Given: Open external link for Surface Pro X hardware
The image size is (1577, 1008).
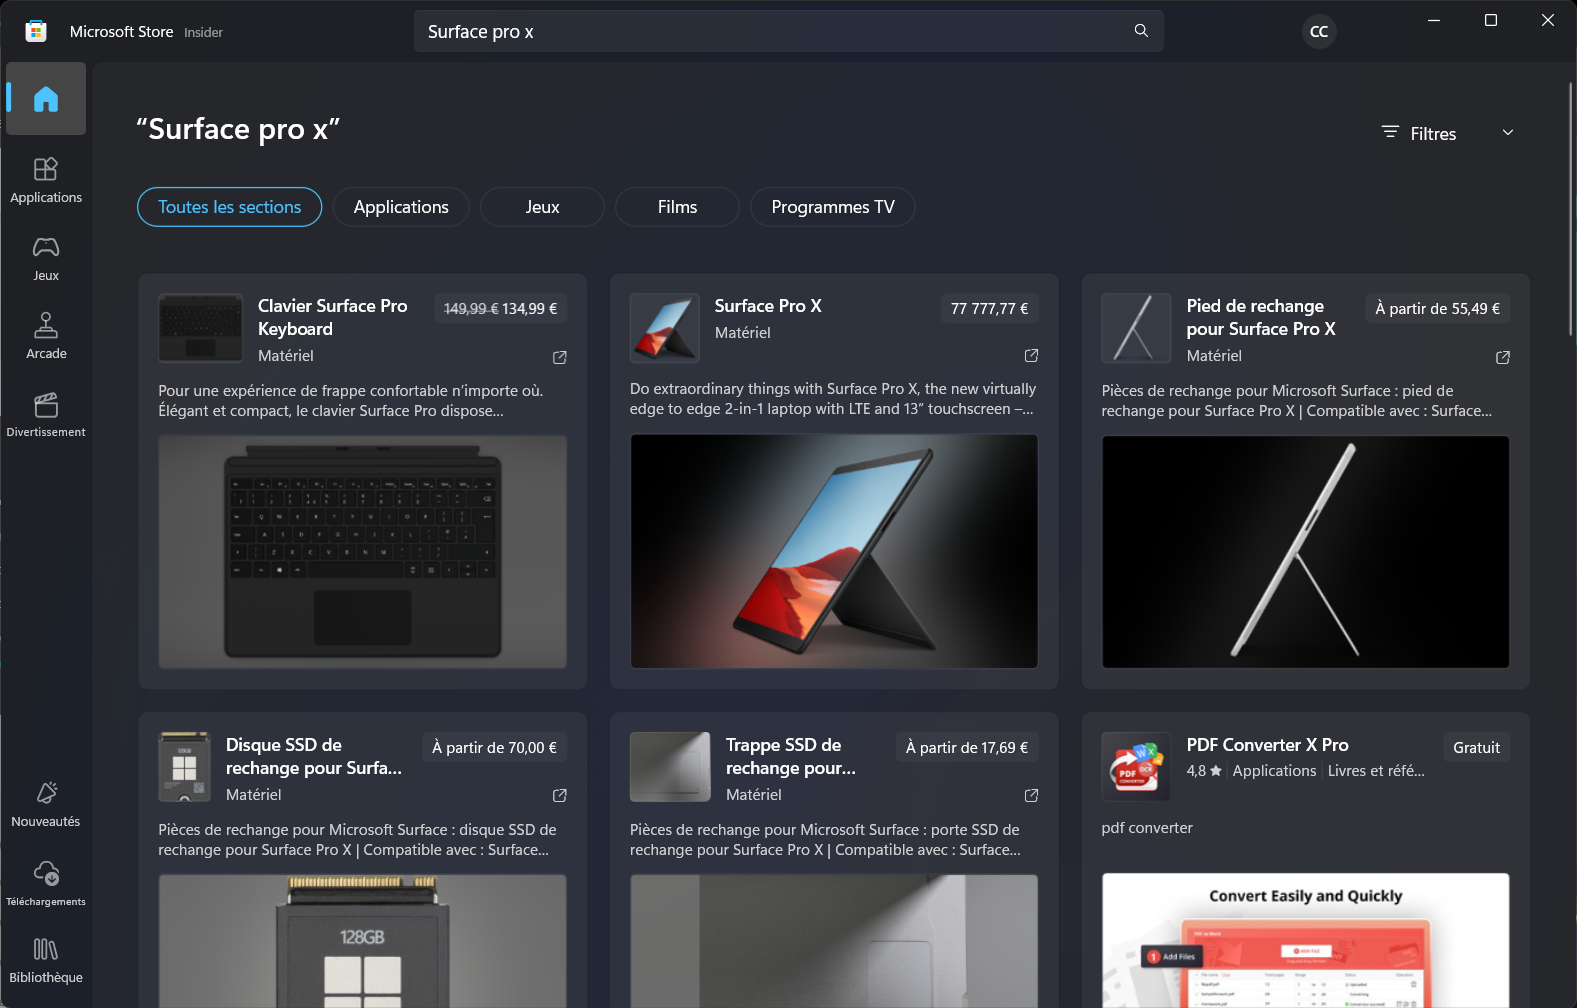Looking at the screenshot, I should tap(1031, 355).
